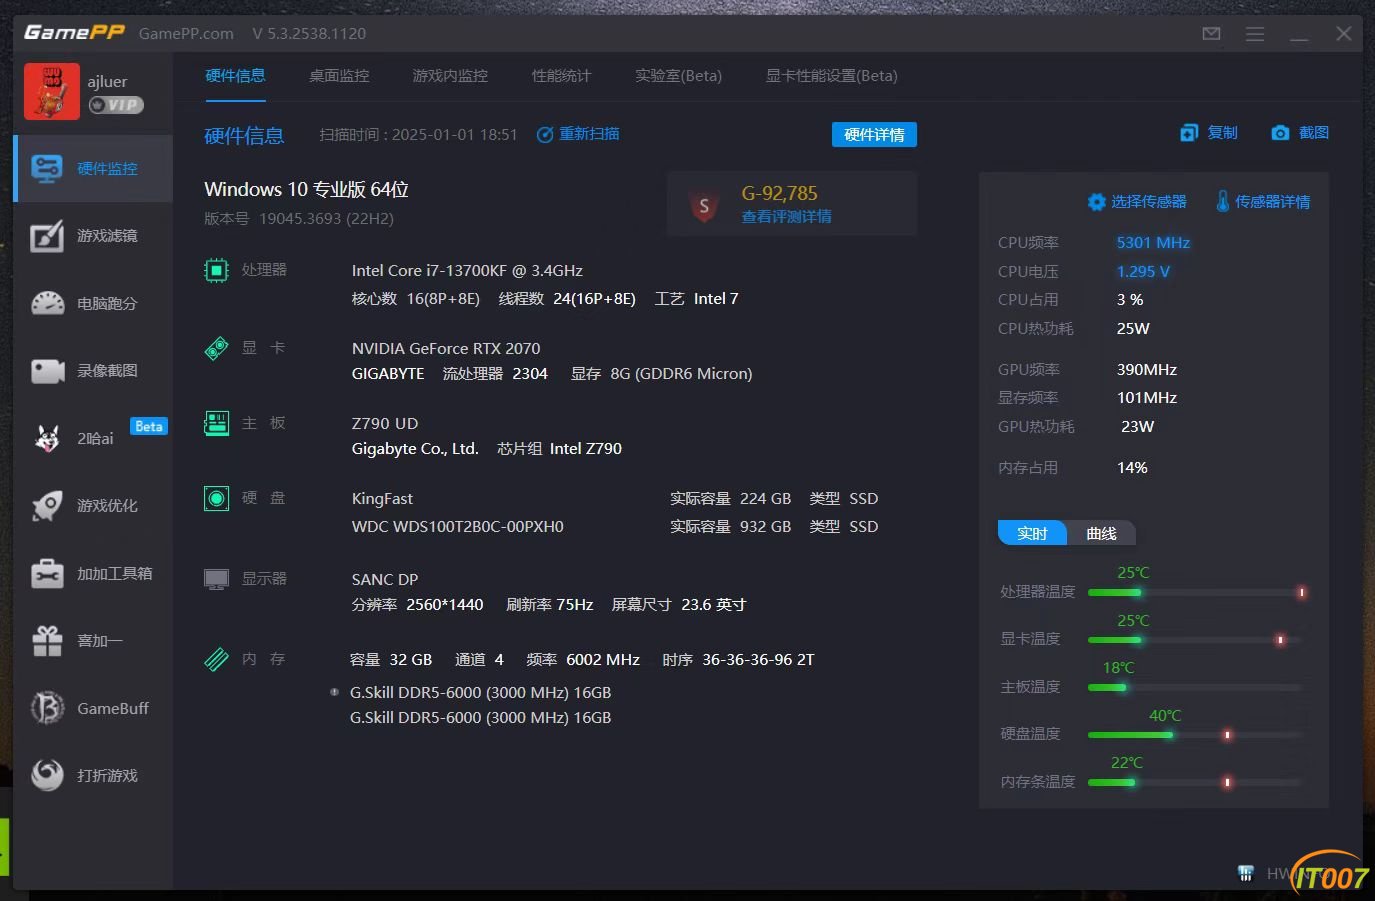This screenshot has width=1375, height=901.
Task: Switch to the 游戏内监控 tab
Action: click(x=450, y=76)
